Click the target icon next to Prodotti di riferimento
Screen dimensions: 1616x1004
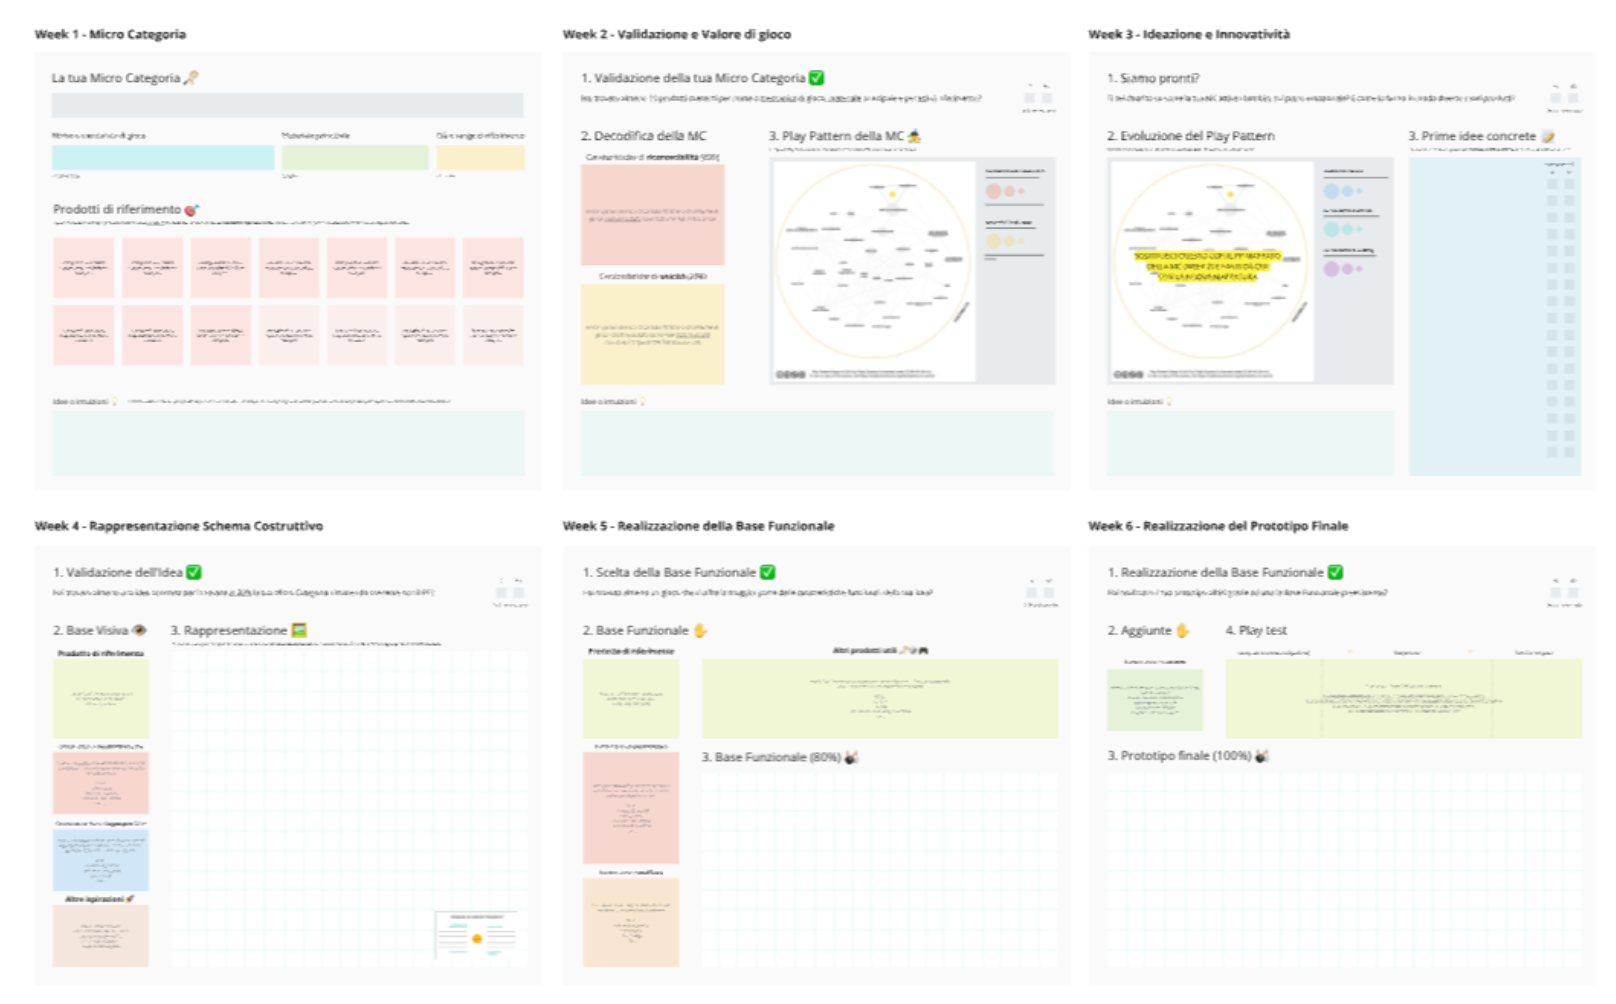pos(192,209)
